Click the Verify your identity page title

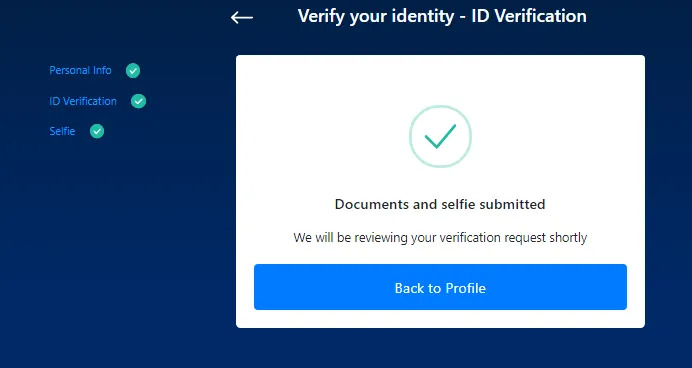coord(442,16)
